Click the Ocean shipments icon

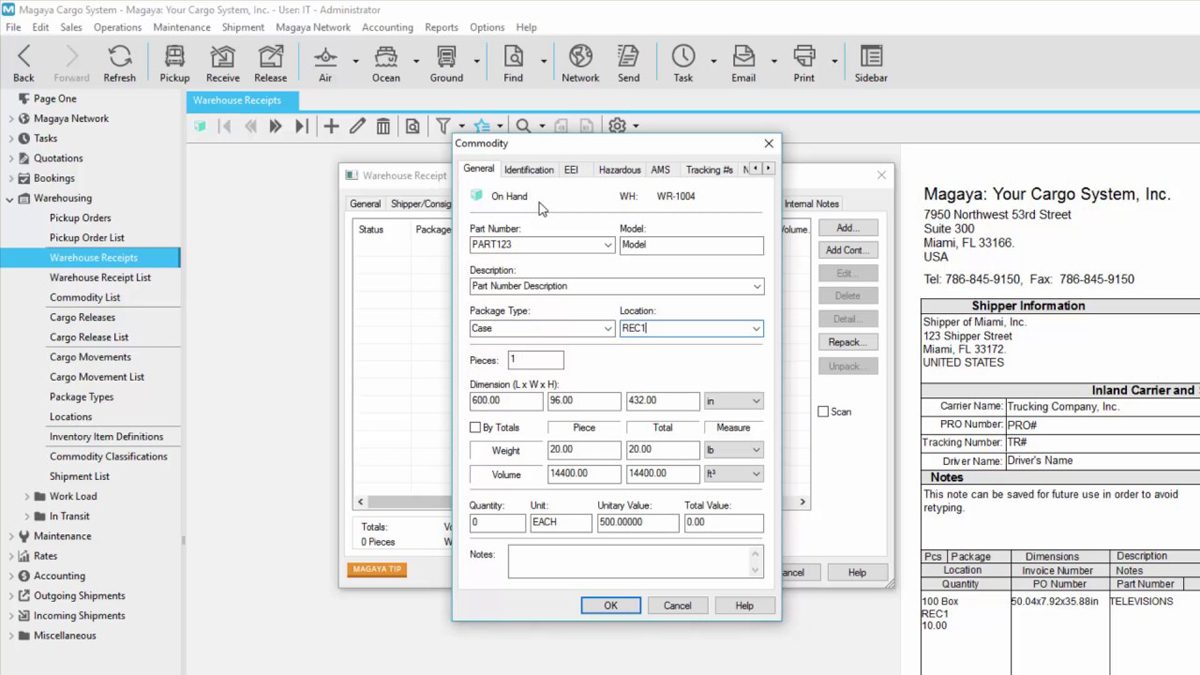[x=385, y=62]
